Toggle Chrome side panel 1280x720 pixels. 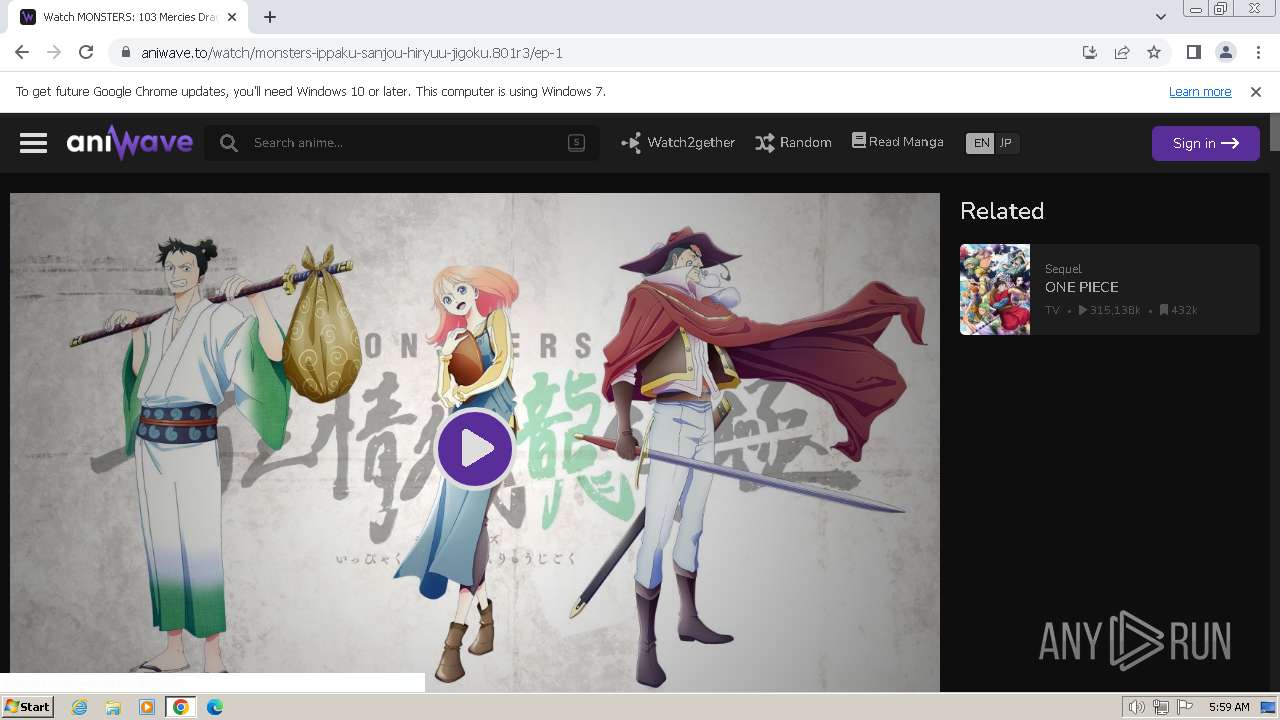point(1193,52)
